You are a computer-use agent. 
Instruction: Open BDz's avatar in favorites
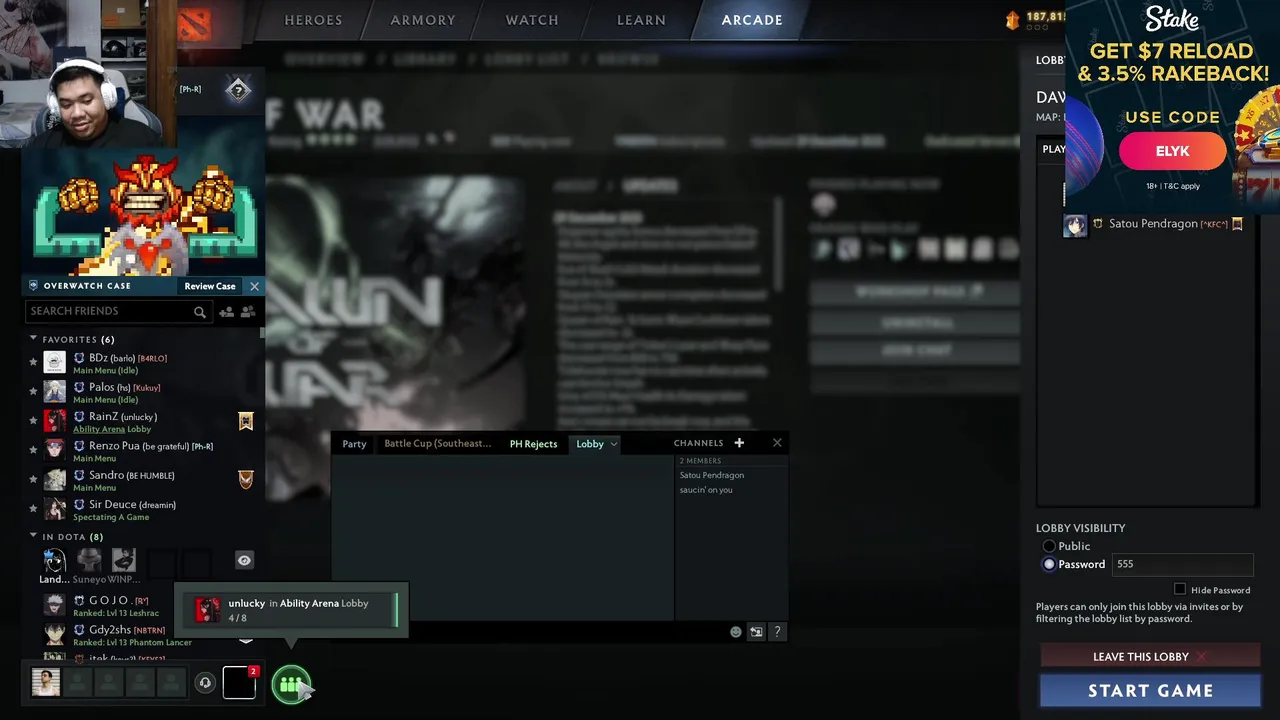pyautogui.click(x=55, y=362)
